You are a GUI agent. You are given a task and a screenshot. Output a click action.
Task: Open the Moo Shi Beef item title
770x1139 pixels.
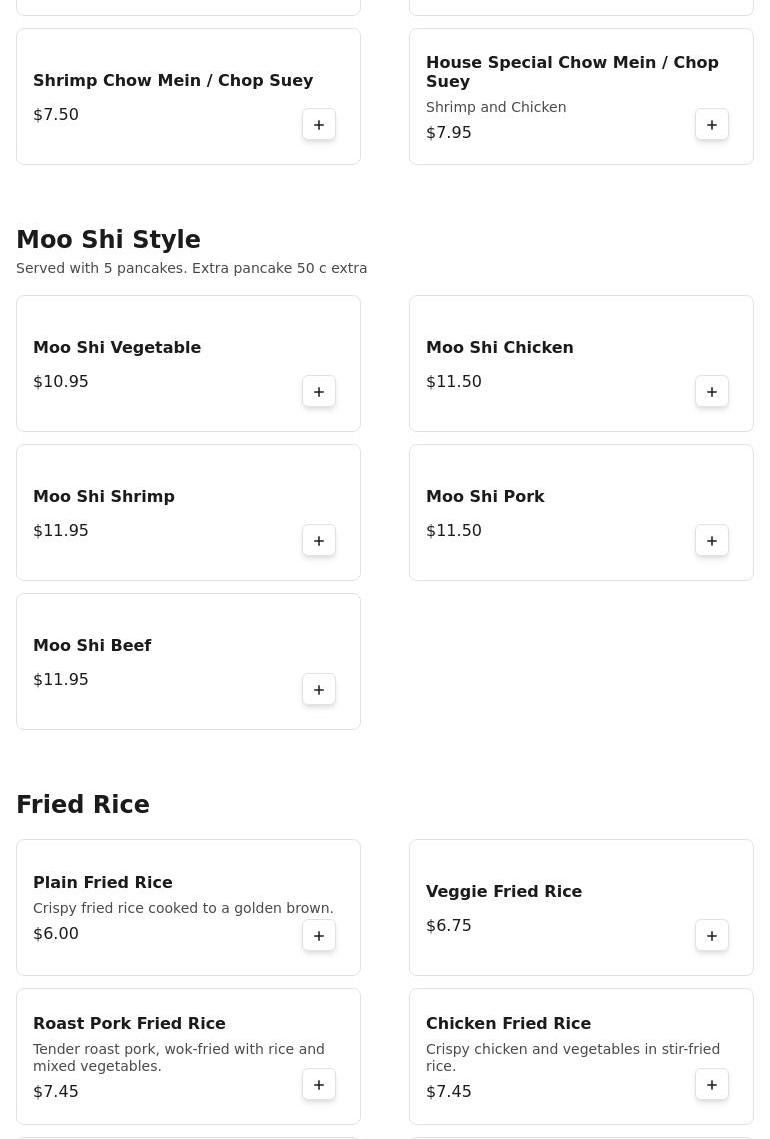point(92,646)
